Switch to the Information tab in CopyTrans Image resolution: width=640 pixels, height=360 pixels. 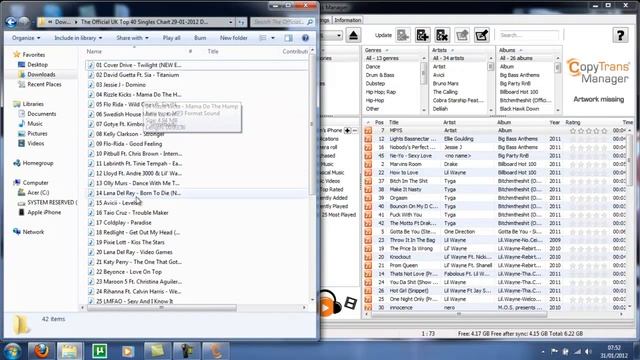click(347, 20)
